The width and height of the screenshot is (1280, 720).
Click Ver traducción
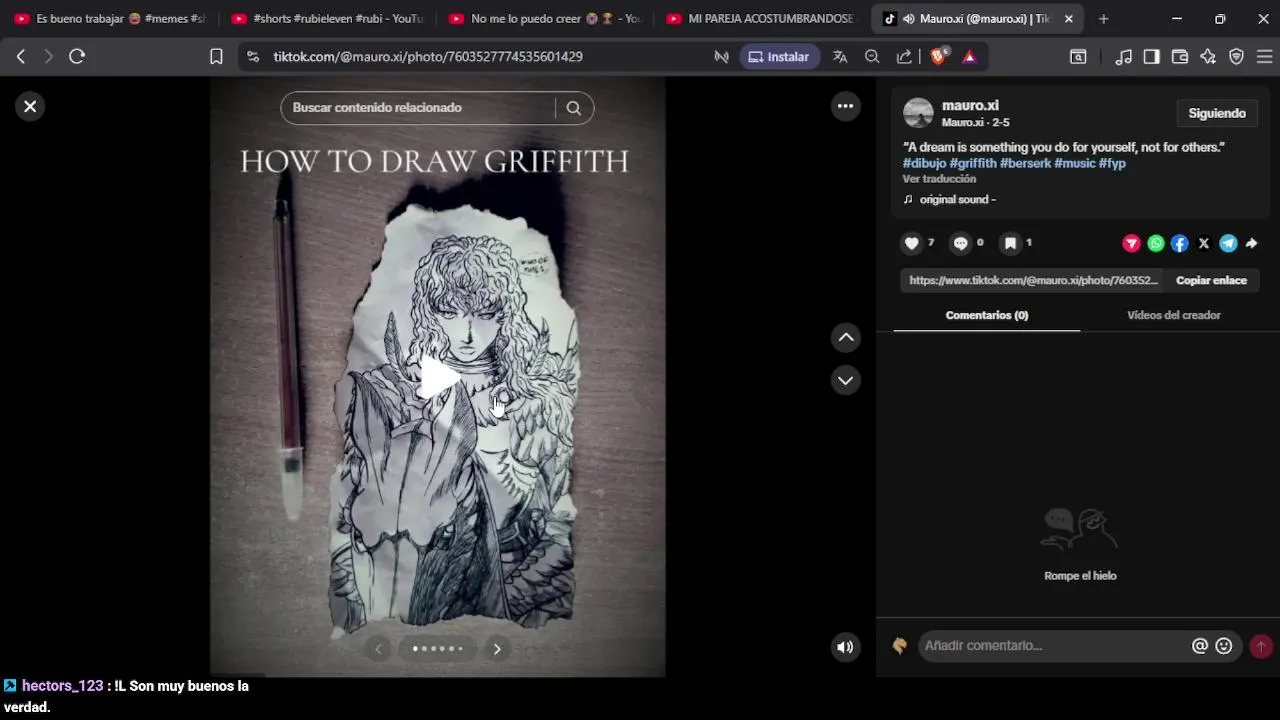(x=939, y=179)
